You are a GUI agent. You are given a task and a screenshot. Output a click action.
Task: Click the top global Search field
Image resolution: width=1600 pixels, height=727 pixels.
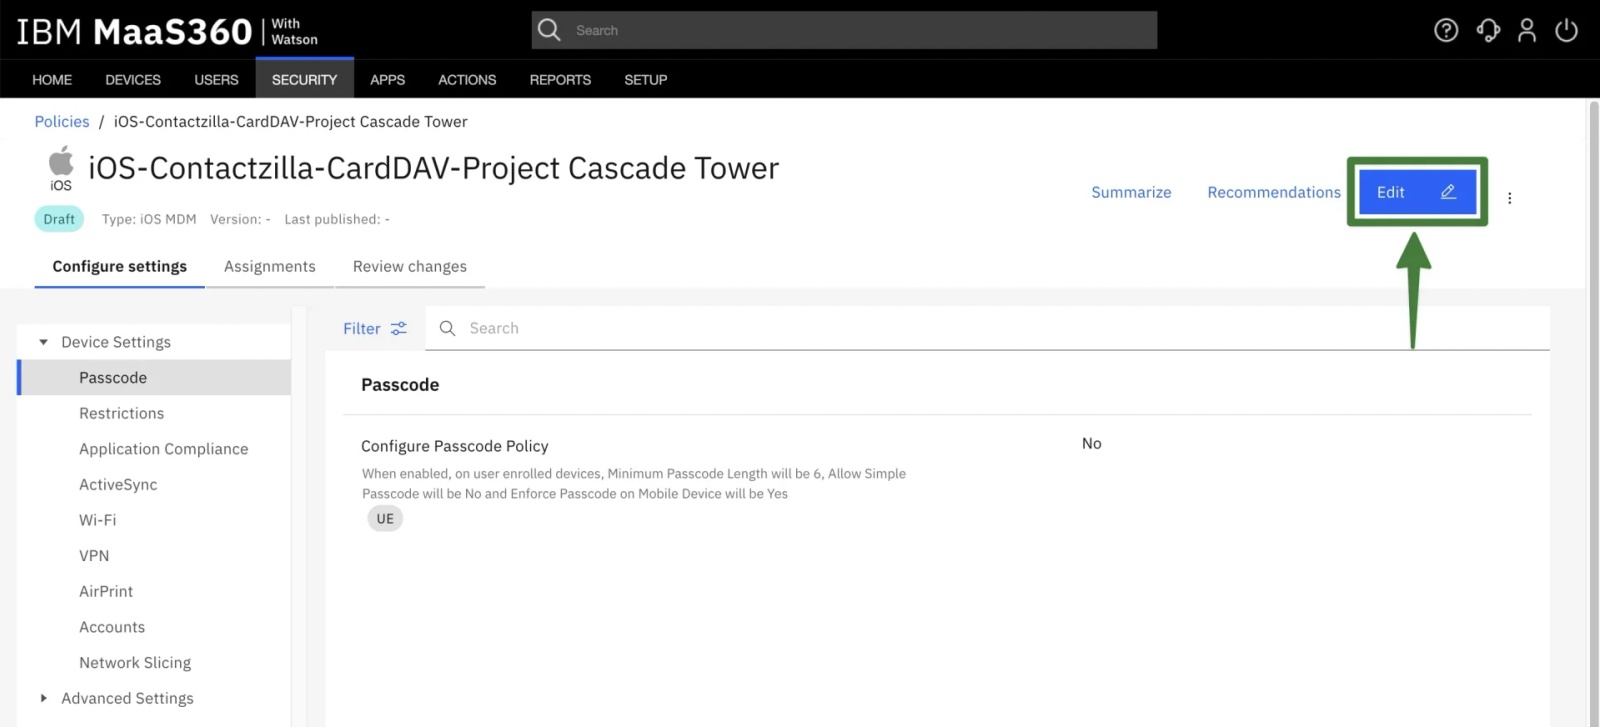coord(844,30)
